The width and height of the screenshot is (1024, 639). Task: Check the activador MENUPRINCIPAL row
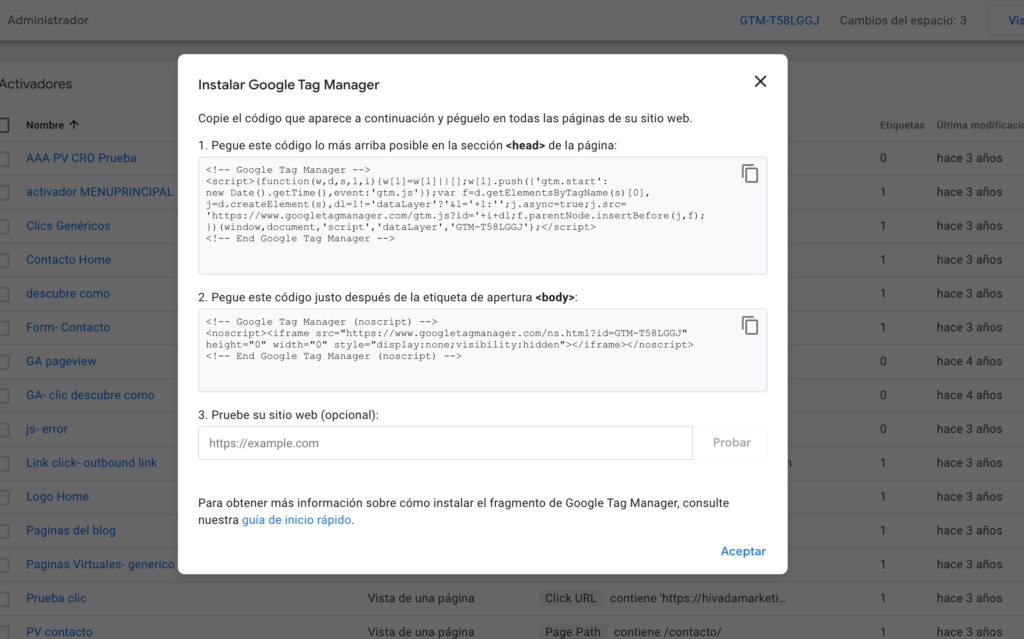[3, 192]
